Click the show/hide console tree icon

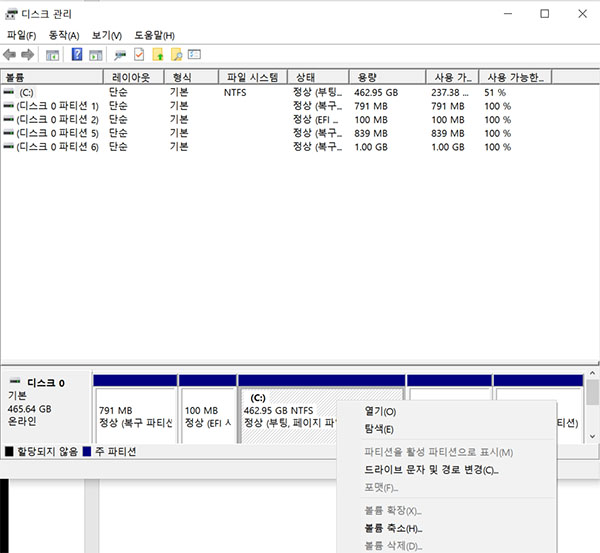[52, 54]
